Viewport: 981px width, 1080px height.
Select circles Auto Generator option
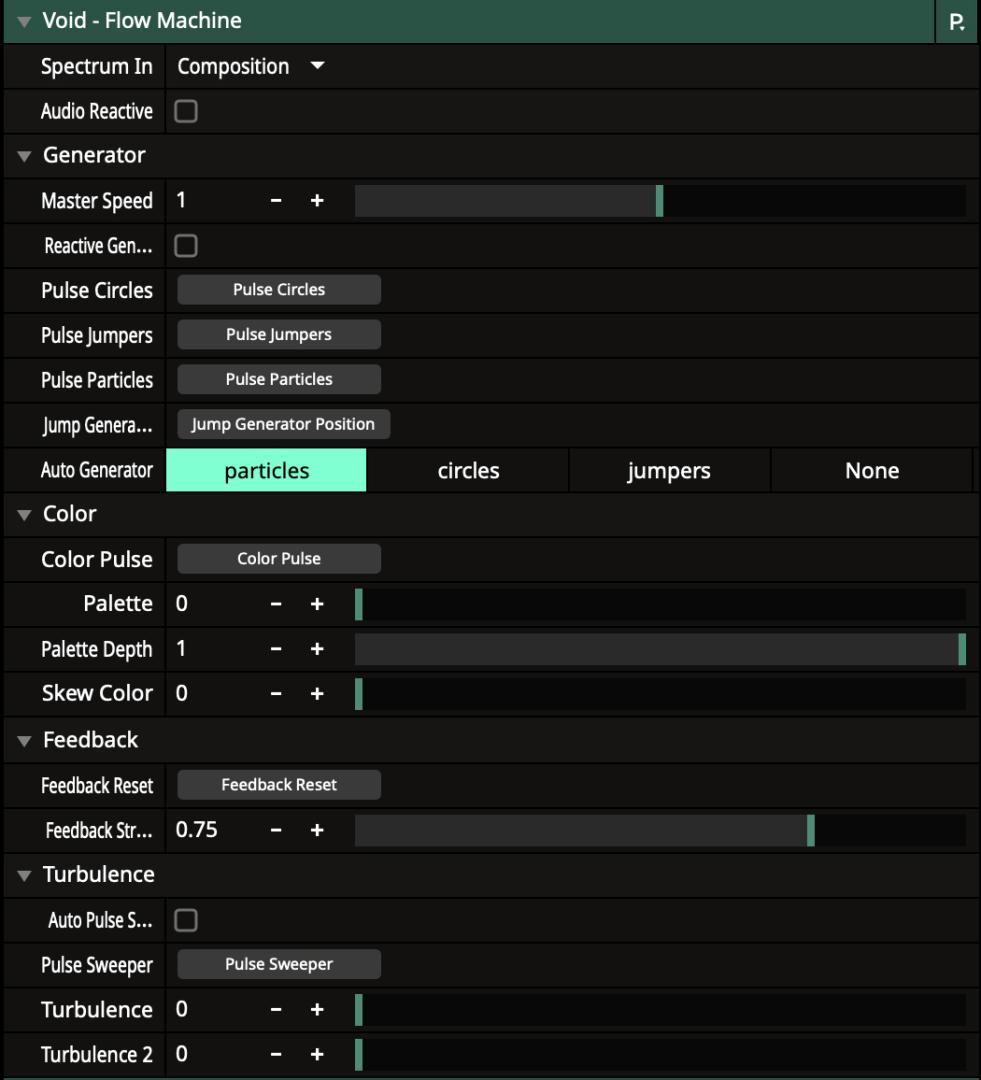[468, 470]
